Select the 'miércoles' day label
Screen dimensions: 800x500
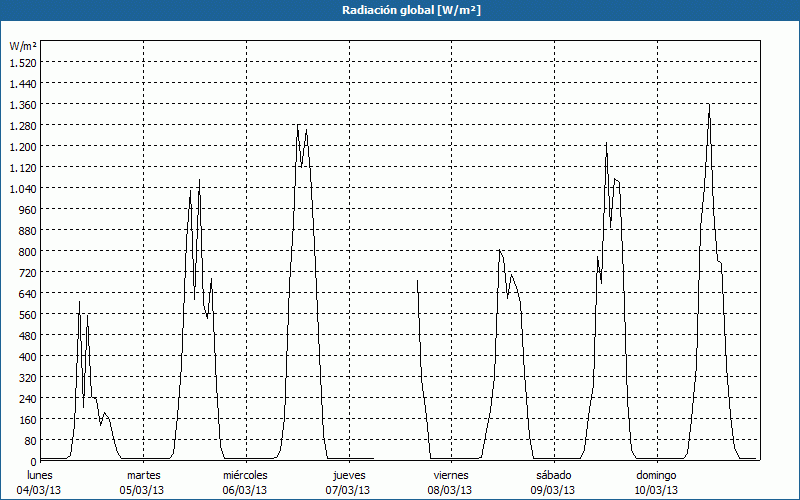245,475
